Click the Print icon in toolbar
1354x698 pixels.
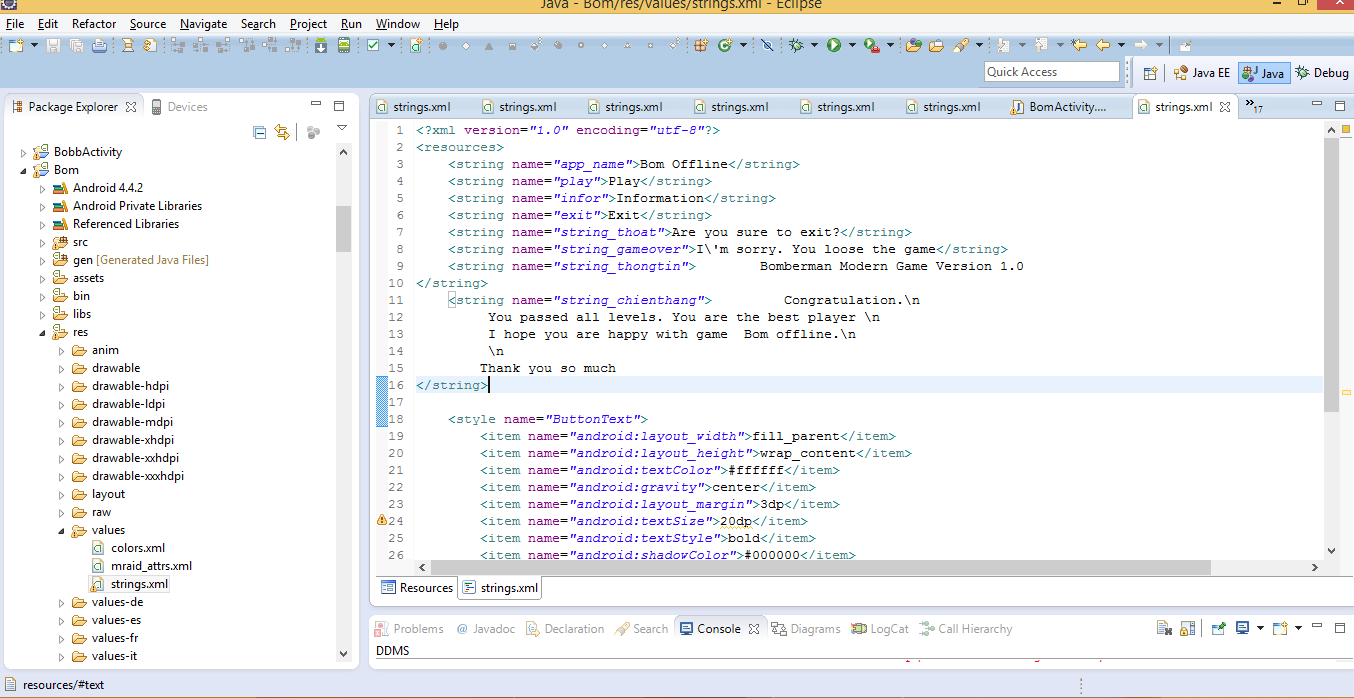[99, 45]
